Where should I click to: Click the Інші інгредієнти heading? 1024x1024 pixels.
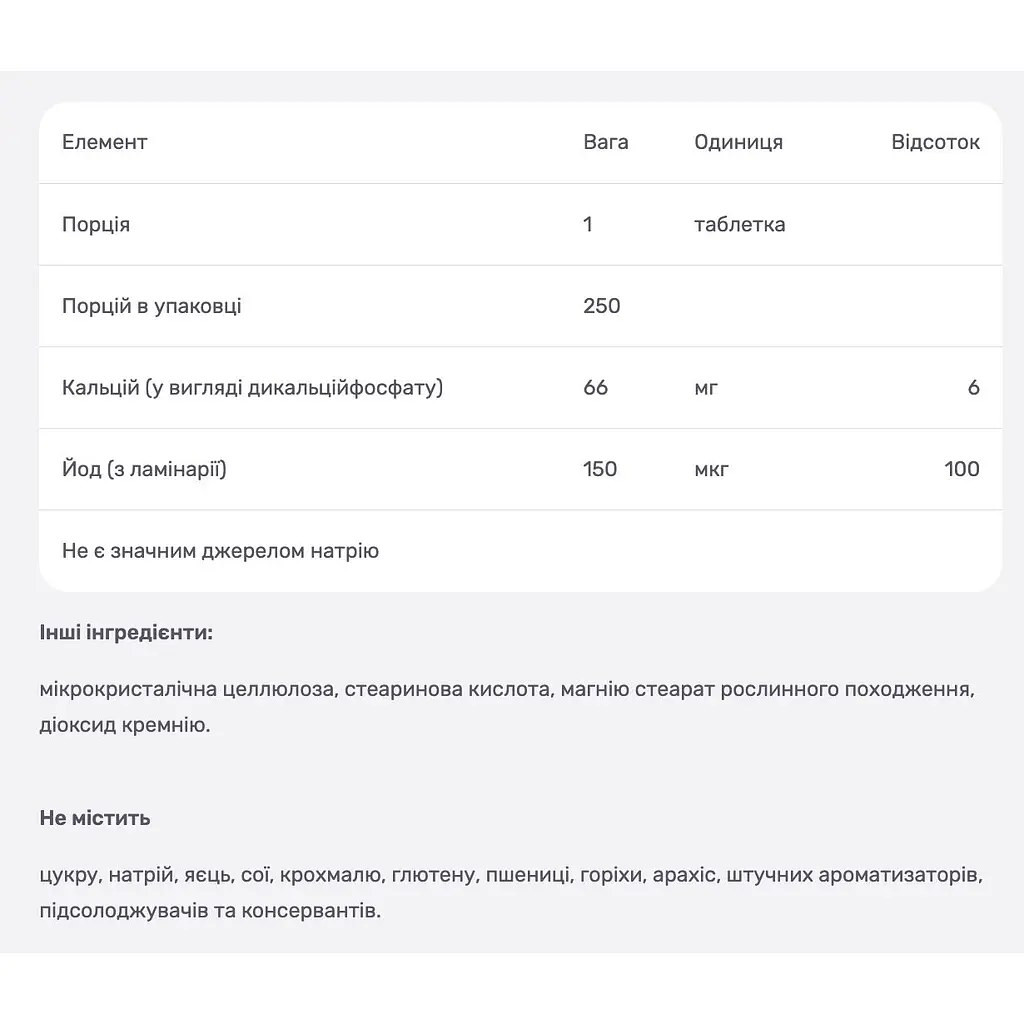click(x=126, y=633)
